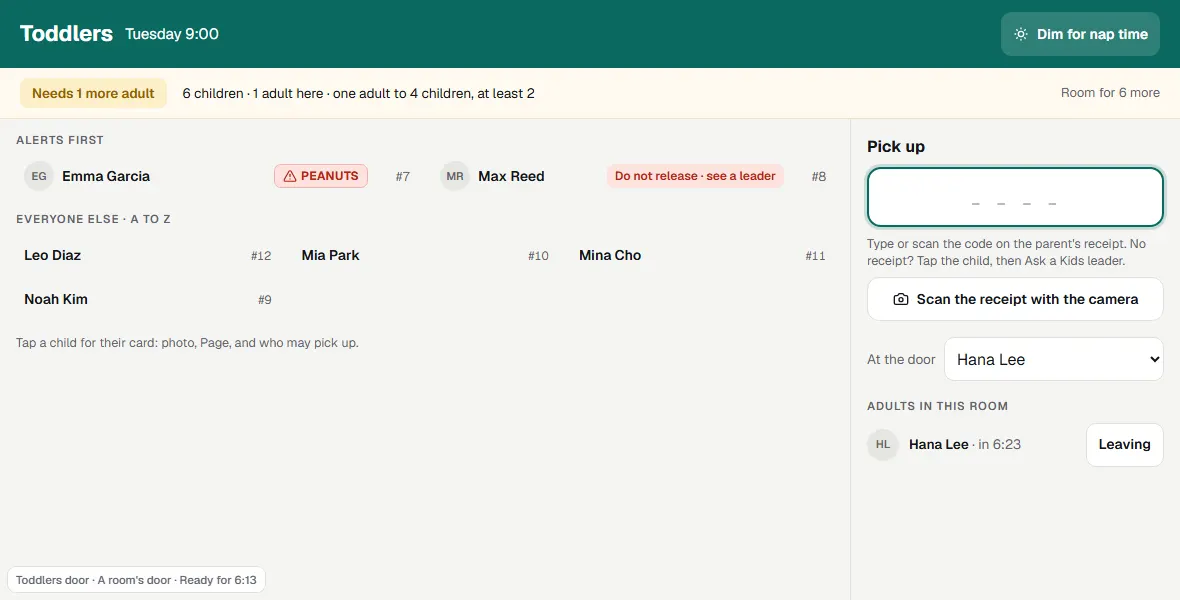Click tag number #7 for Emma Garcia

[403, 176]
